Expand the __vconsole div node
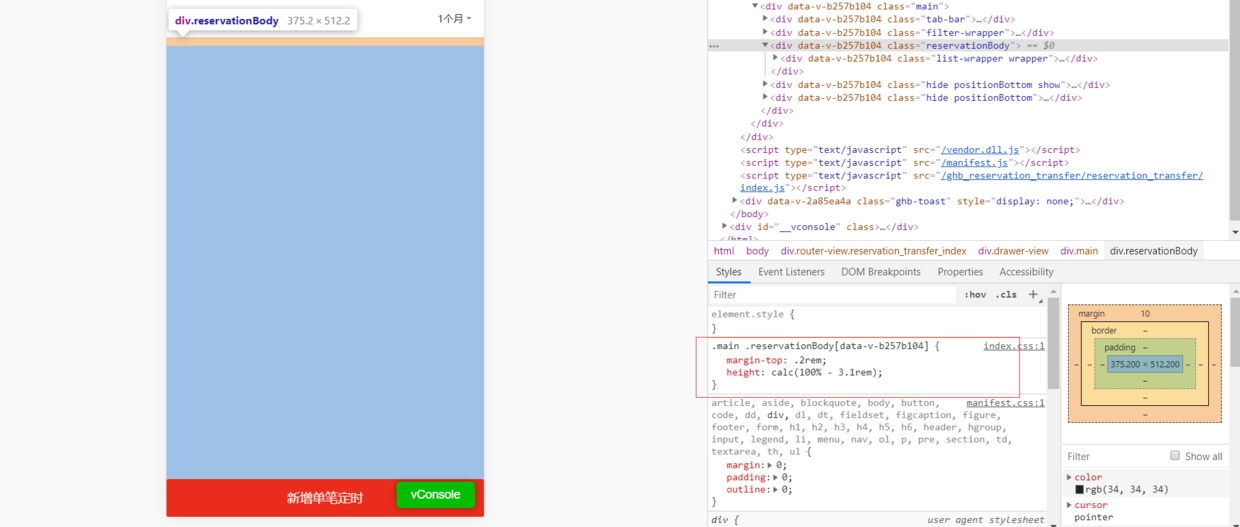 [725, 226]
